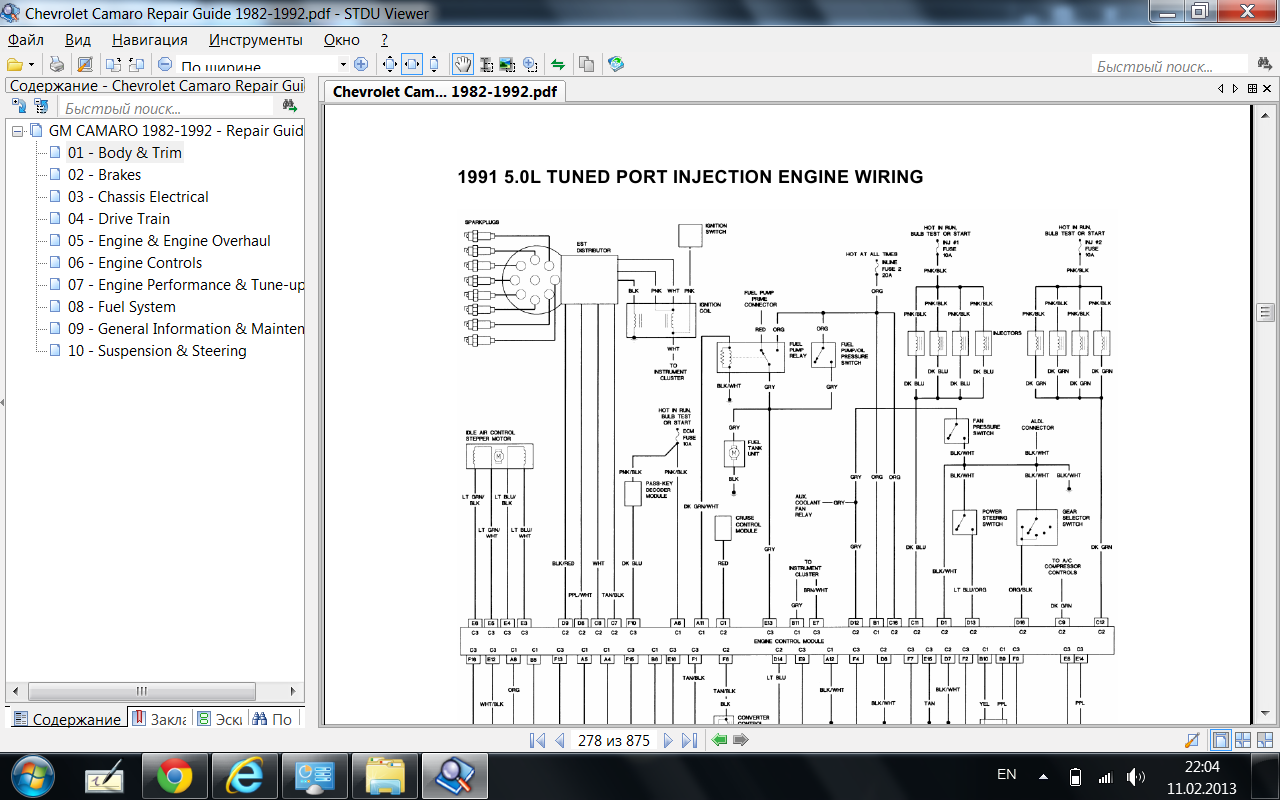Click the page number field '278 из 875'
Image resolution: width=1280 pixels, height=800 pixels.
click(613, 741)
